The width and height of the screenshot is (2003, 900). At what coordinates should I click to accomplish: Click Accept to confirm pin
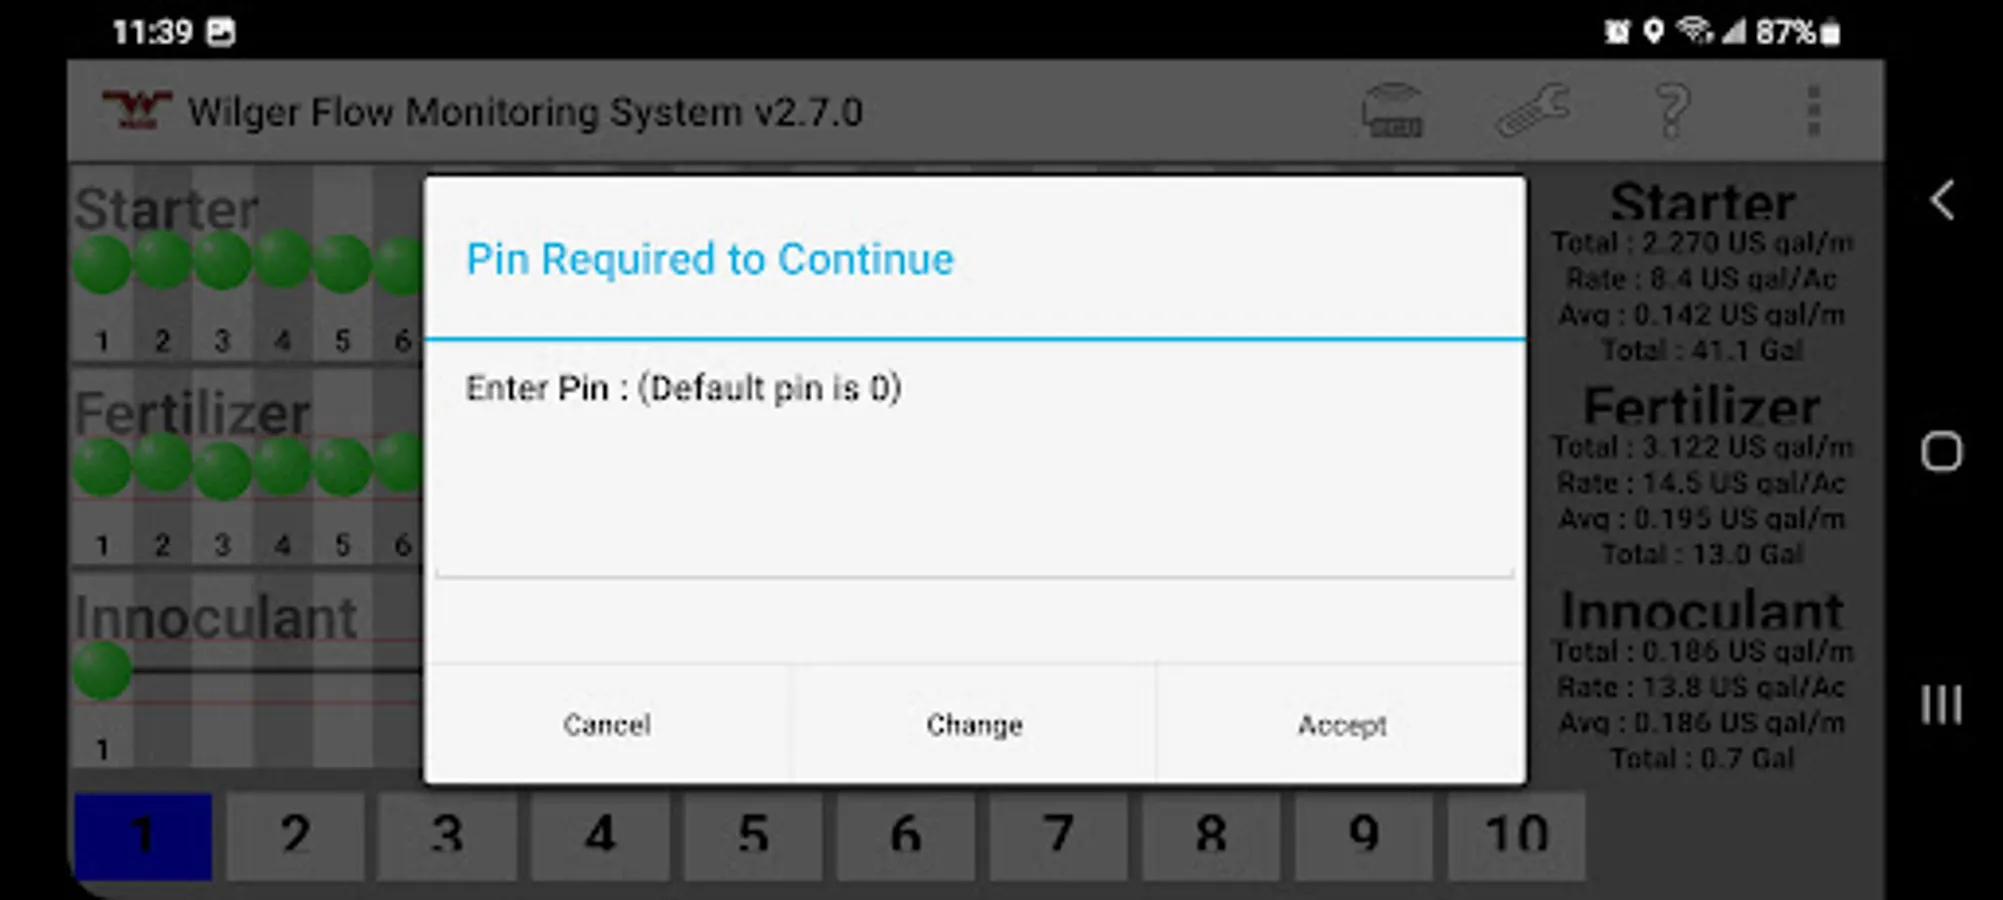1342,724
